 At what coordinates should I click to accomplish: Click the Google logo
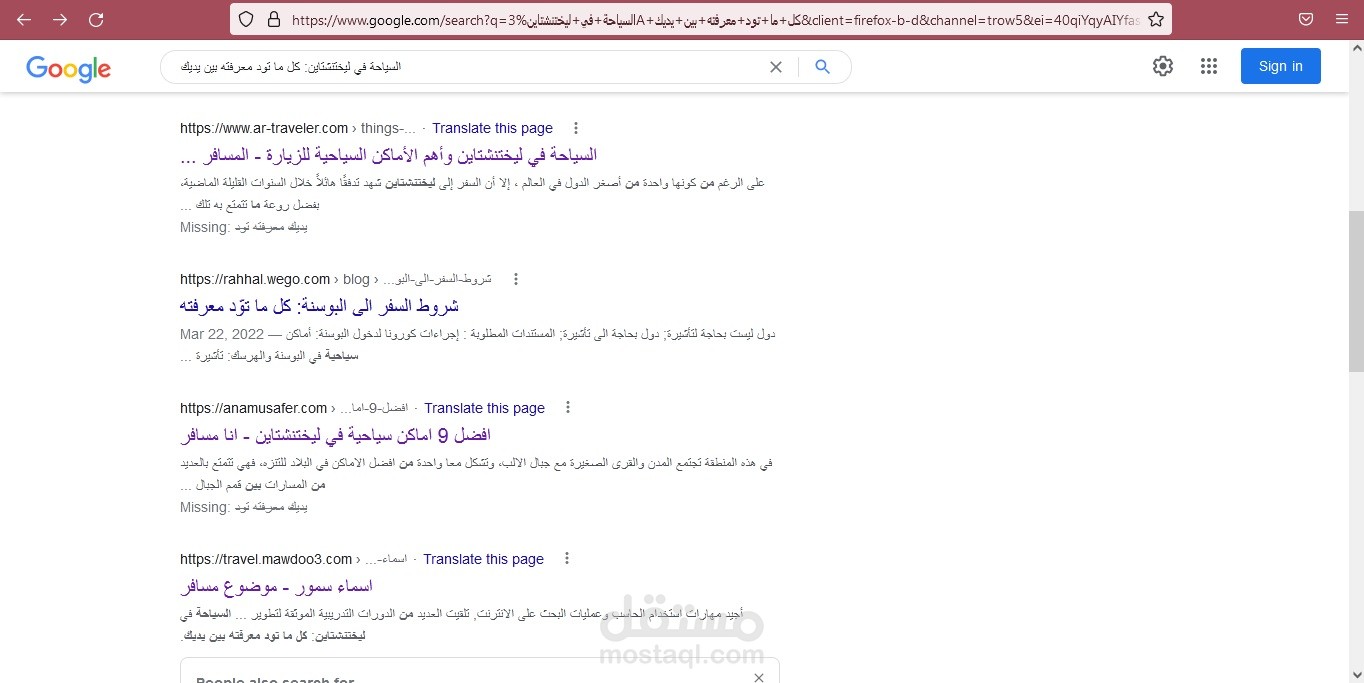pos(68,68)
